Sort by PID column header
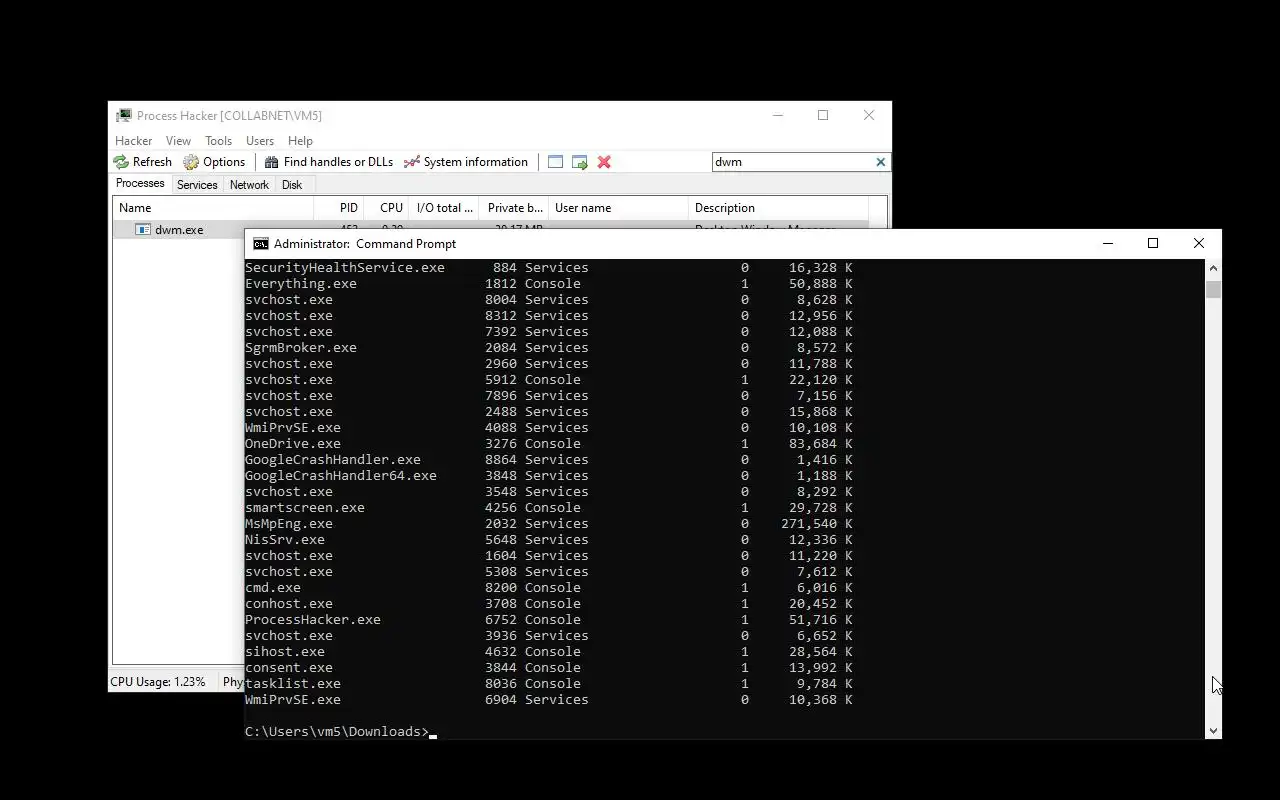The width and height of the screenshot is (1280, 800). click(x=338, y=208)
